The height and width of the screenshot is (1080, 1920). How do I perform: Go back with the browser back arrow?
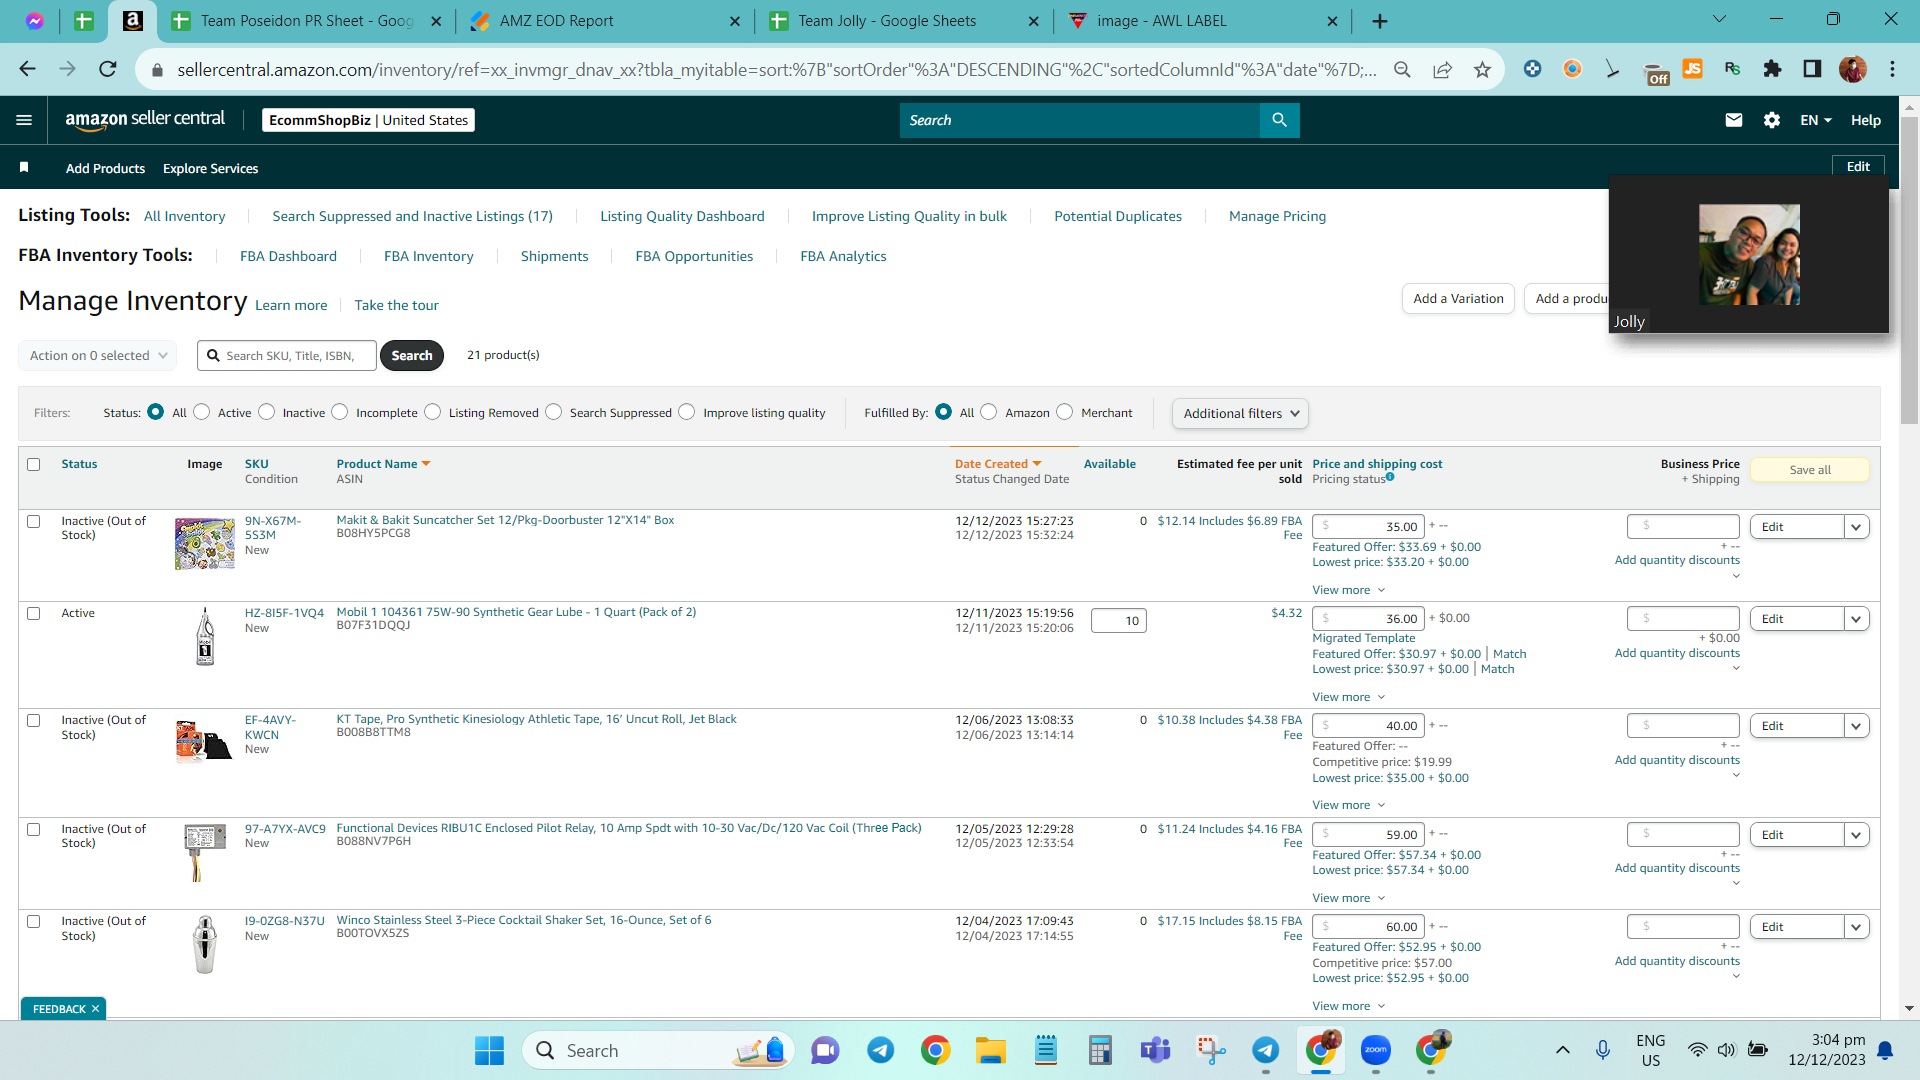(x=27, y=69)
